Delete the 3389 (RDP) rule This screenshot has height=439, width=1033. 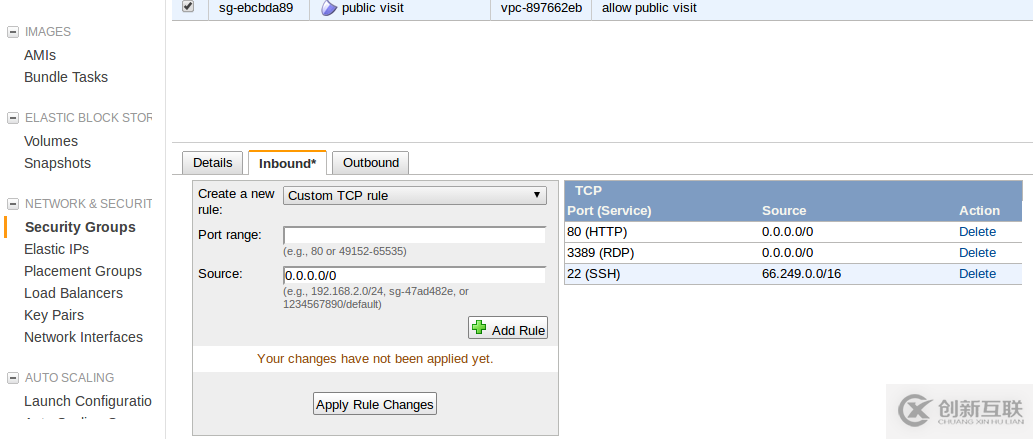click(x=977, y=252)
